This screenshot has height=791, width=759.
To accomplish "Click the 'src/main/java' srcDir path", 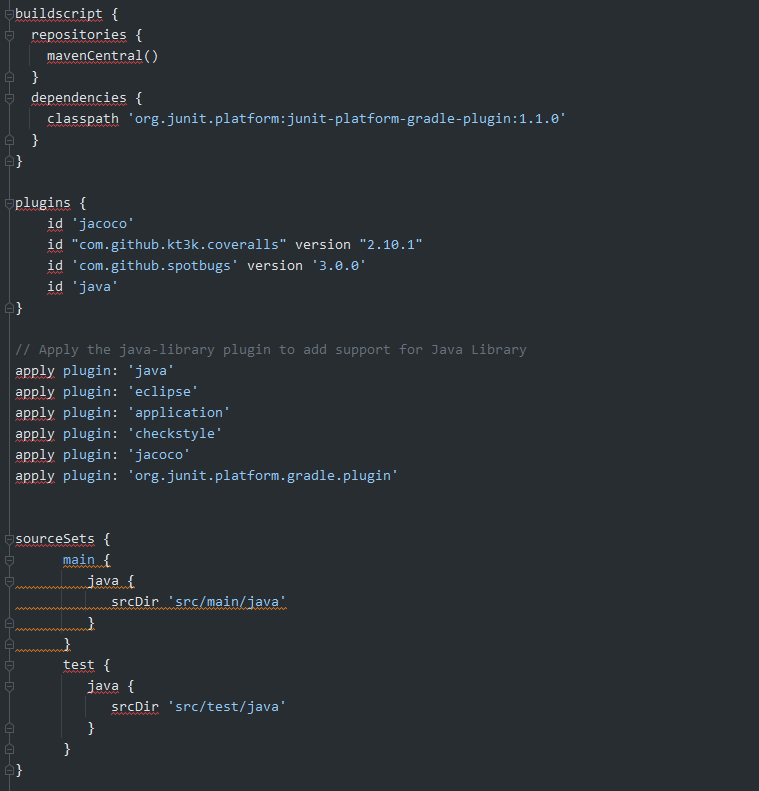I will tap(227, 602).
